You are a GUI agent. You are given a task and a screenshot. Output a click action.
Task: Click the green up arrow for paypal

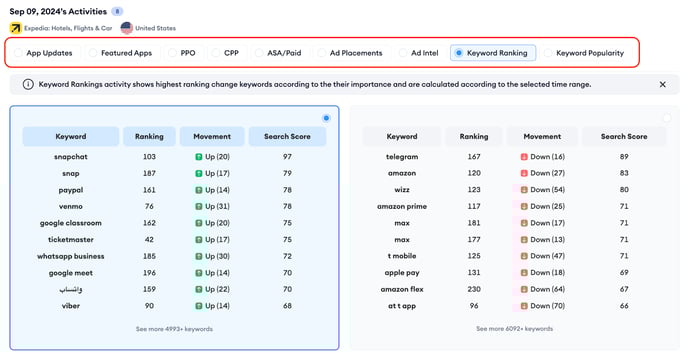tap(199, 190)
